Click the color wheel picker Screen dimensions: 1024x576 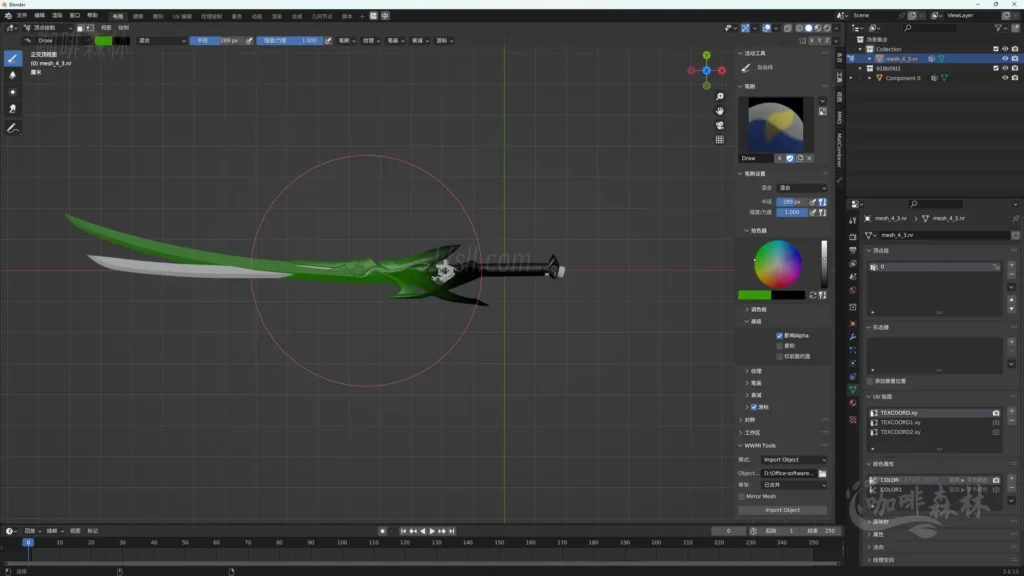point(778,264)
